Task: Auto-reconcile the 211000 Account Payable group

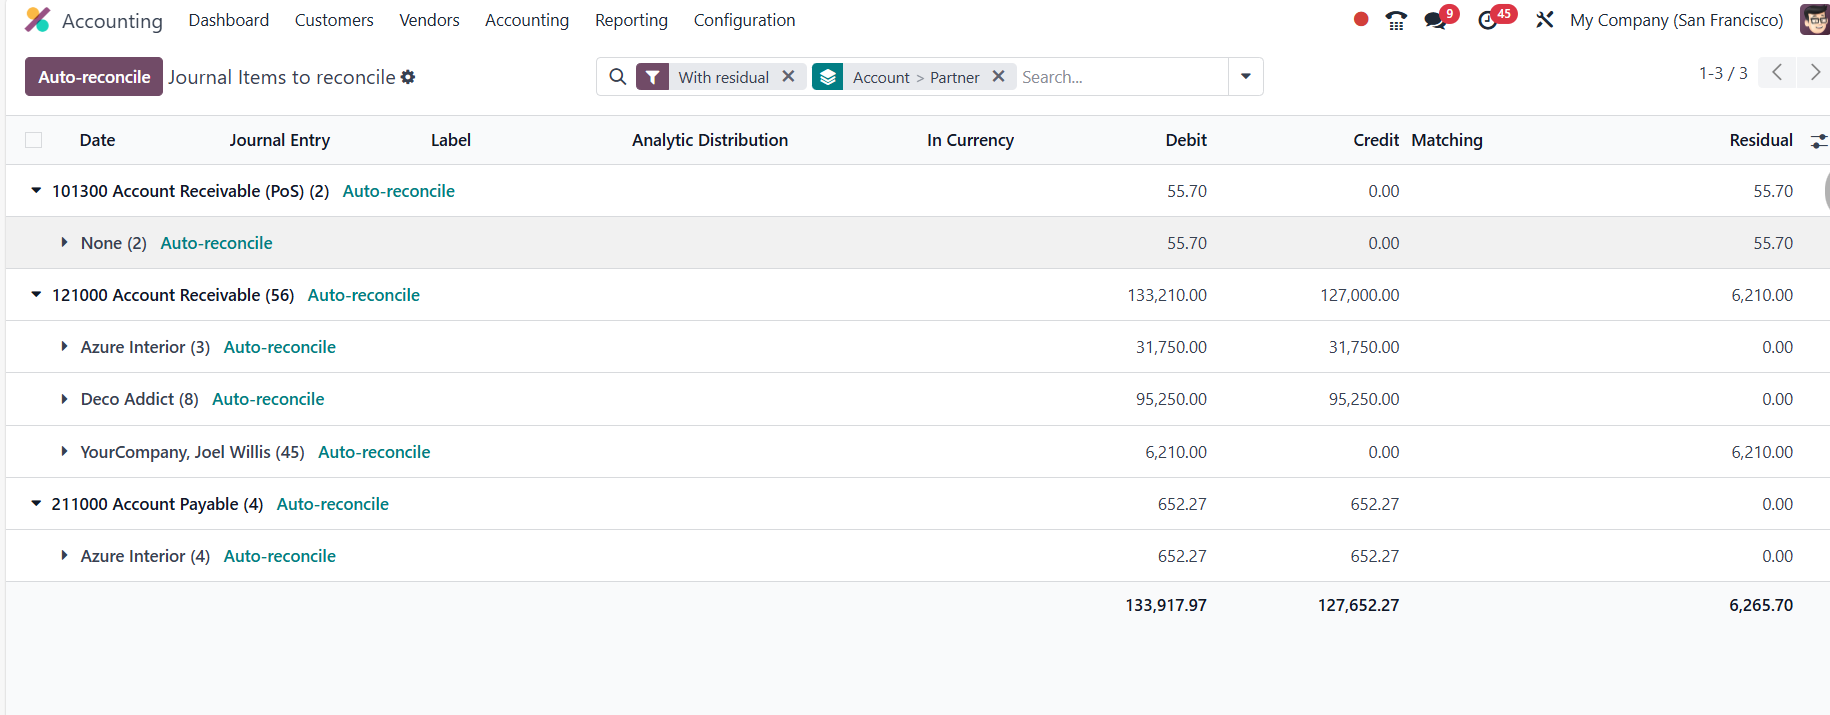Action: (332, 504)
